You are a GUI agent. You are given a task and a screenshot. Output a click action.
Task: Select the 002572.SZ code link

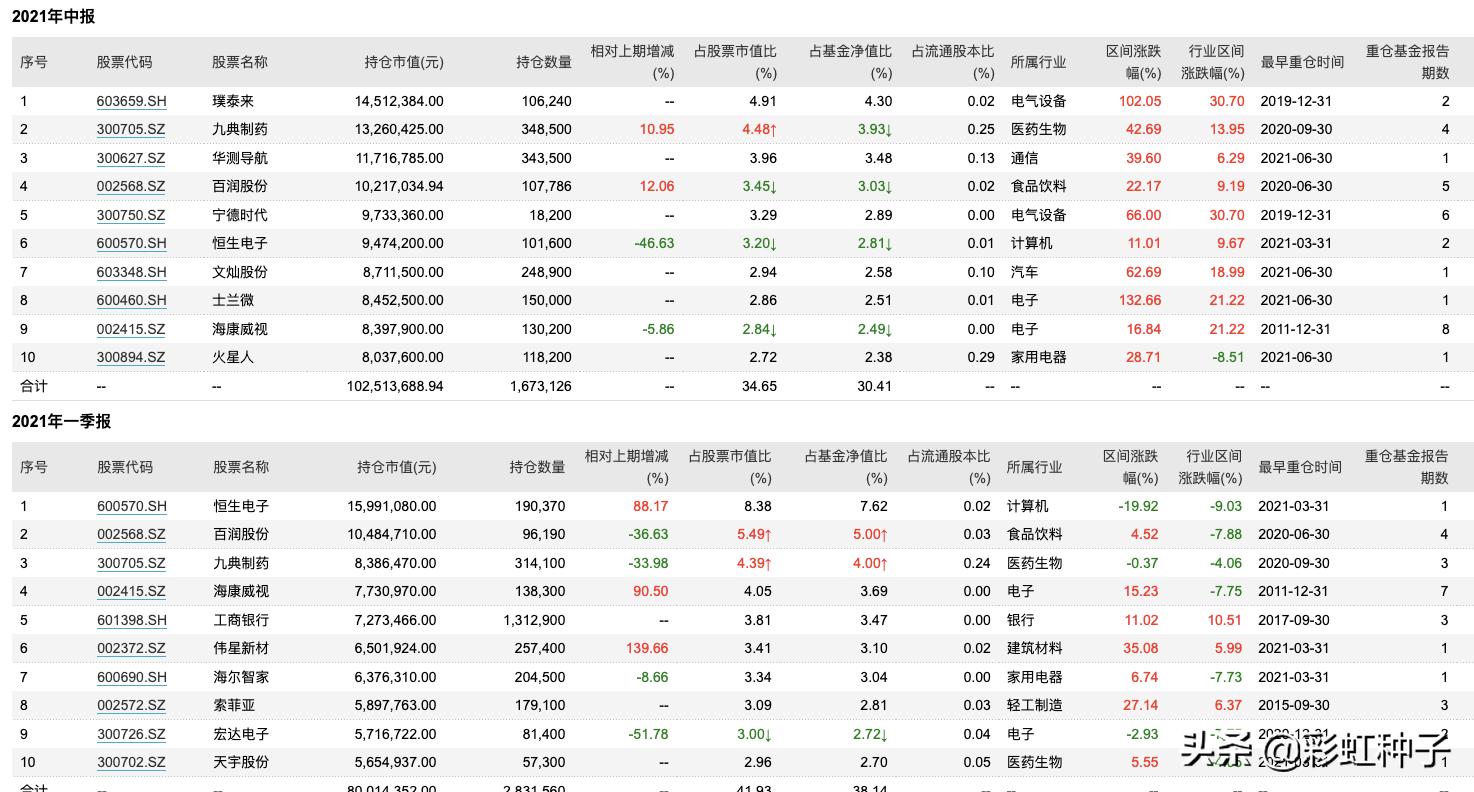(131, 705)
